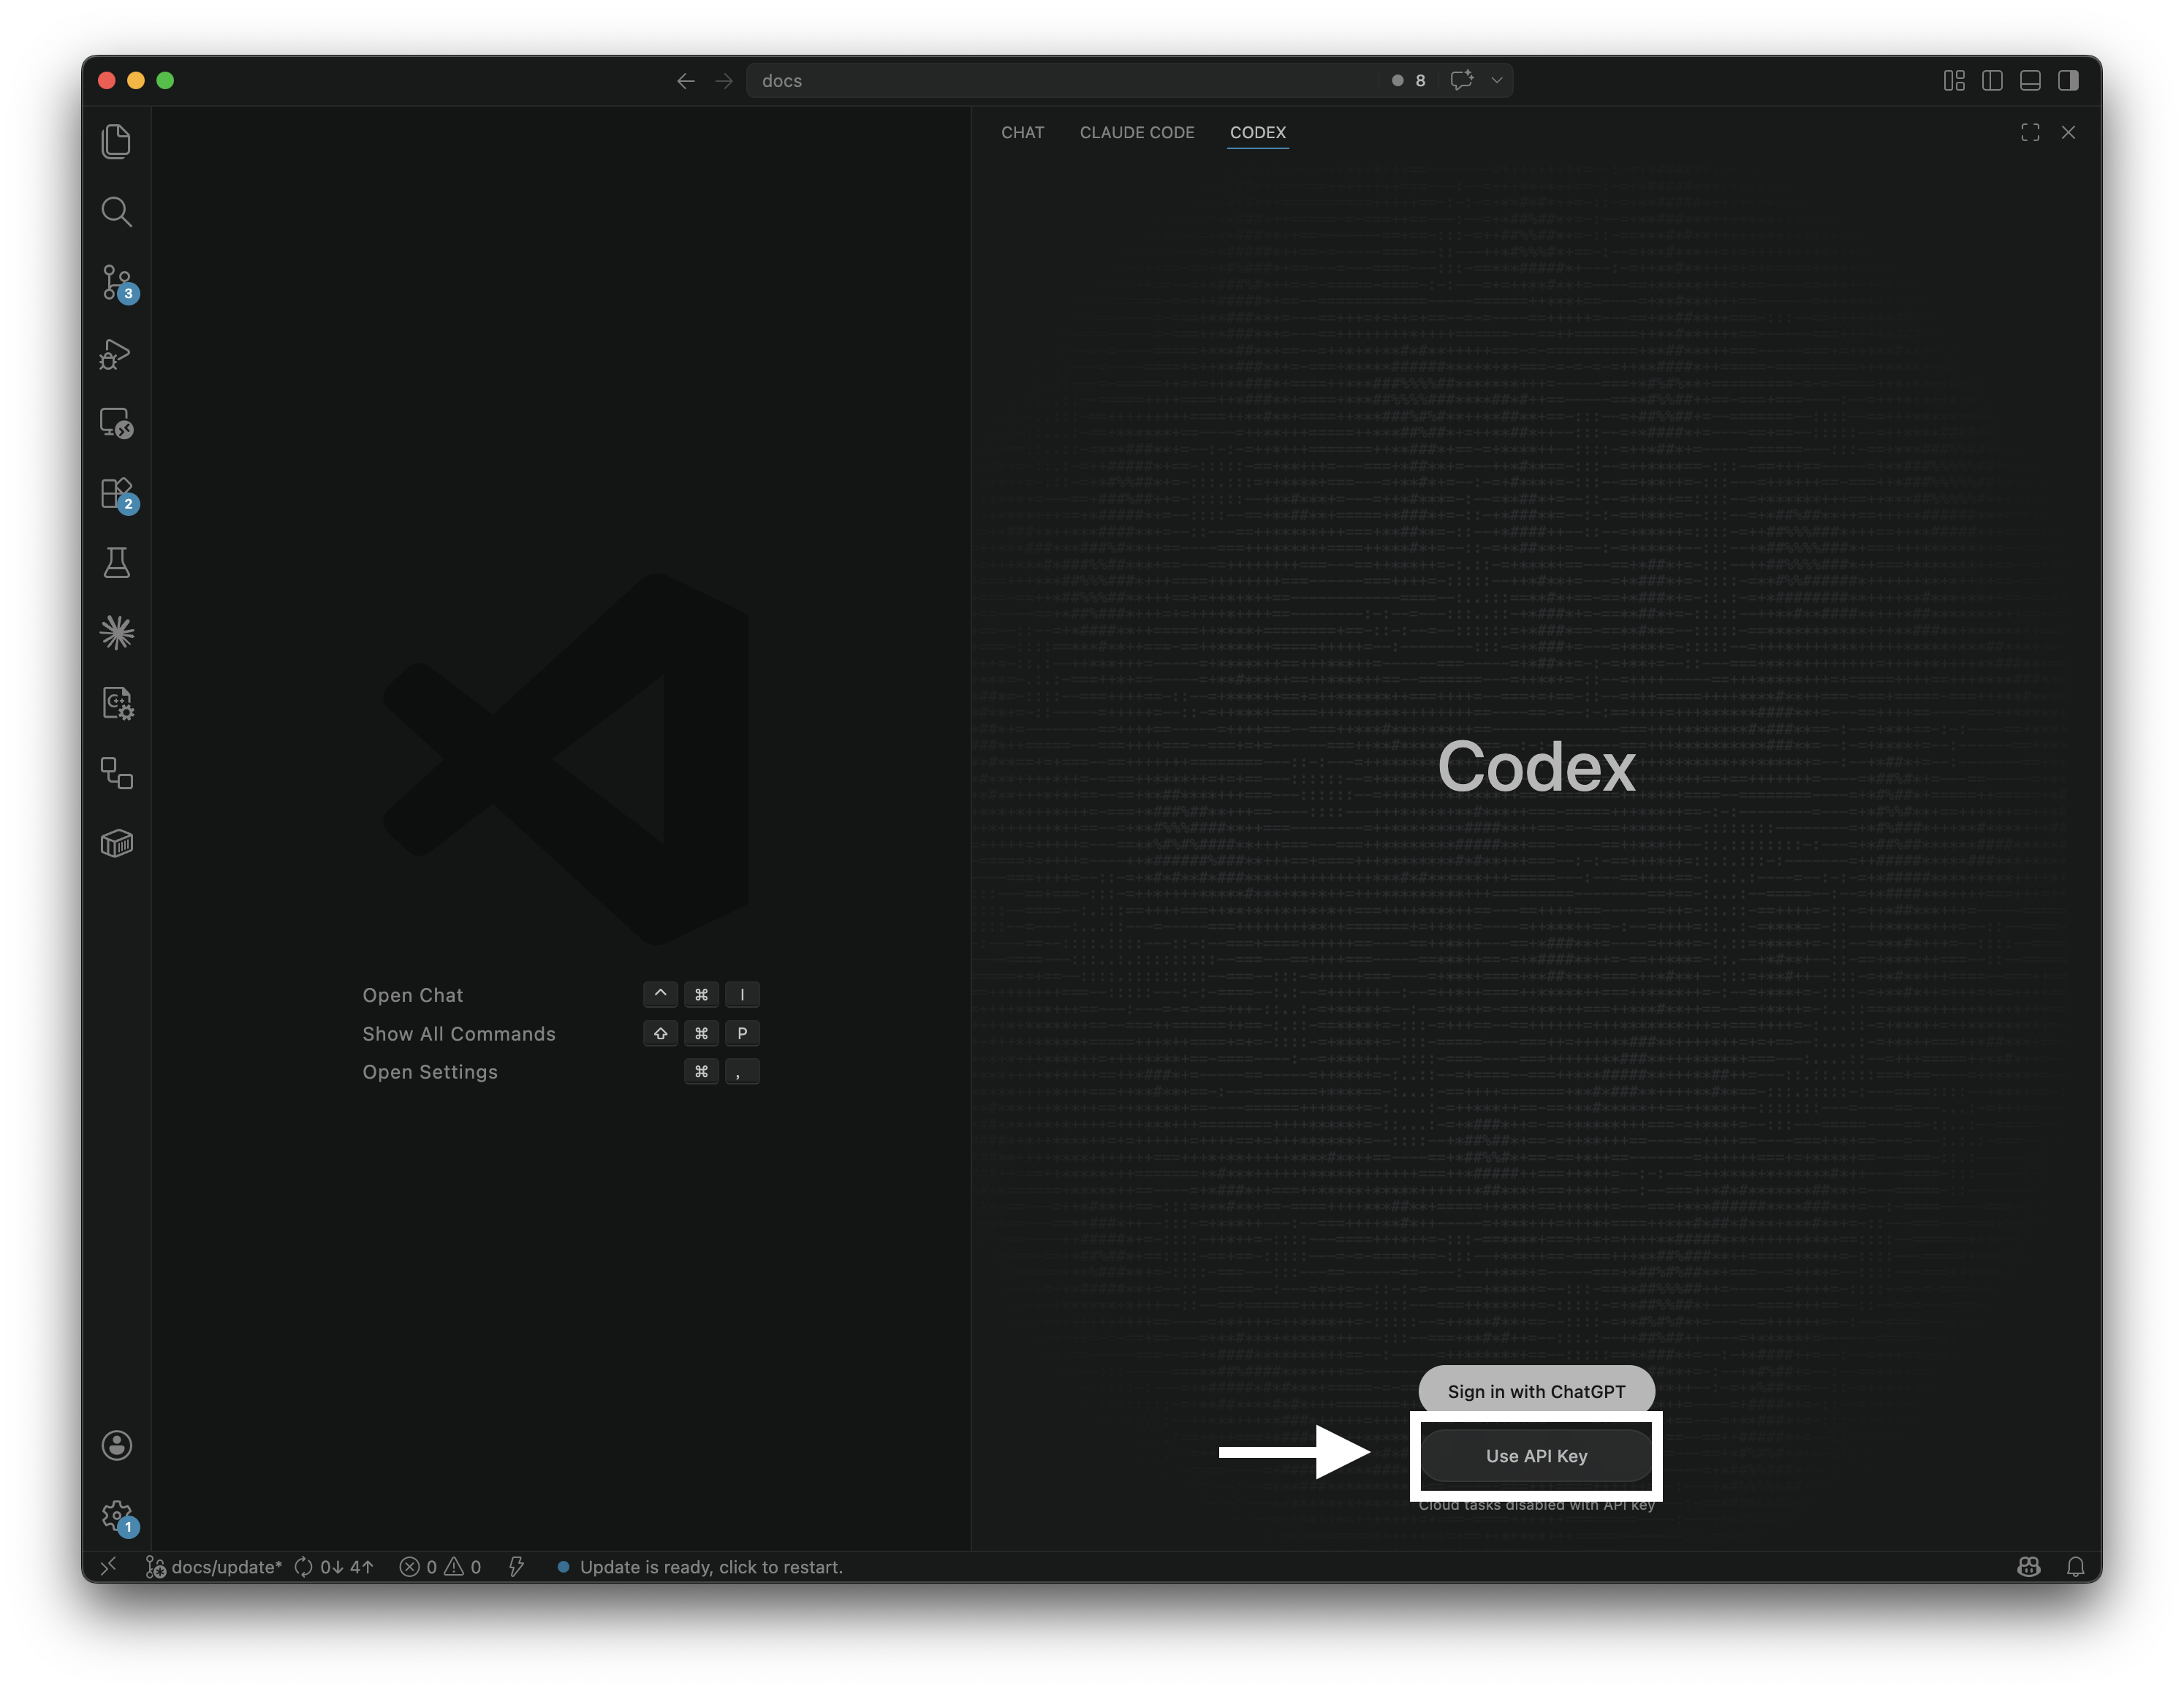The height and width of the screenshot is (1691, 2184).
Task: Maximize the Codex panel
Action: pyautogui.click(x=2030, y=132)
